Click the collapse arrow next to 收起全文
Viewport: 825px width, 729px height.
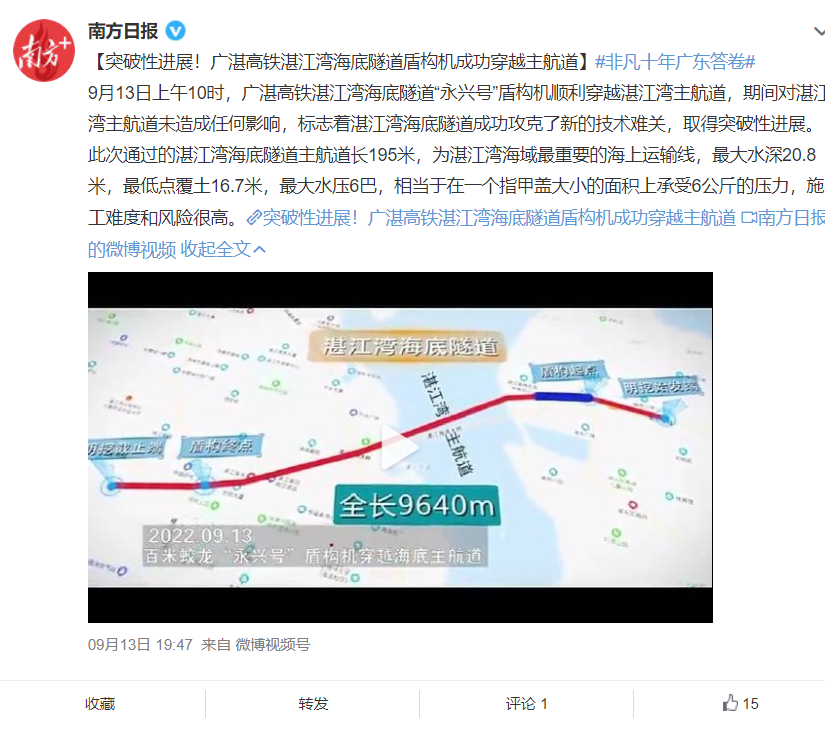click(x=259, y=250)
